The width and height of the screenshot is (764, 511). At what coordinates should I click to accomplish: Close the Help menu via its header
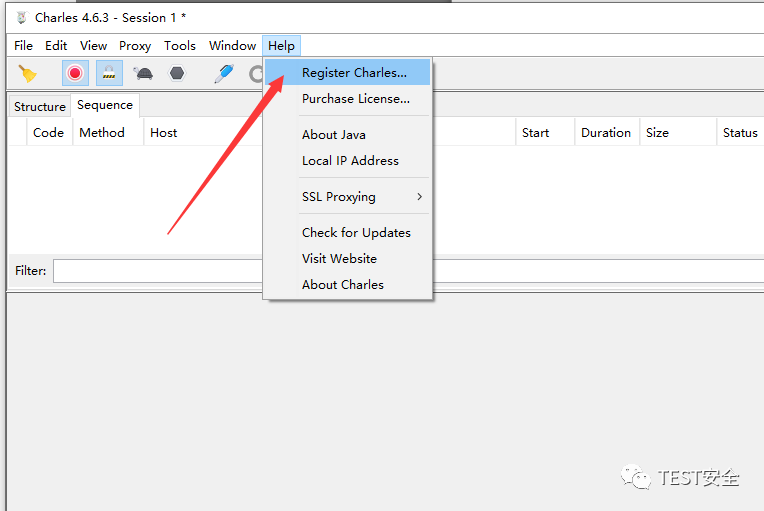pos(282,46)
